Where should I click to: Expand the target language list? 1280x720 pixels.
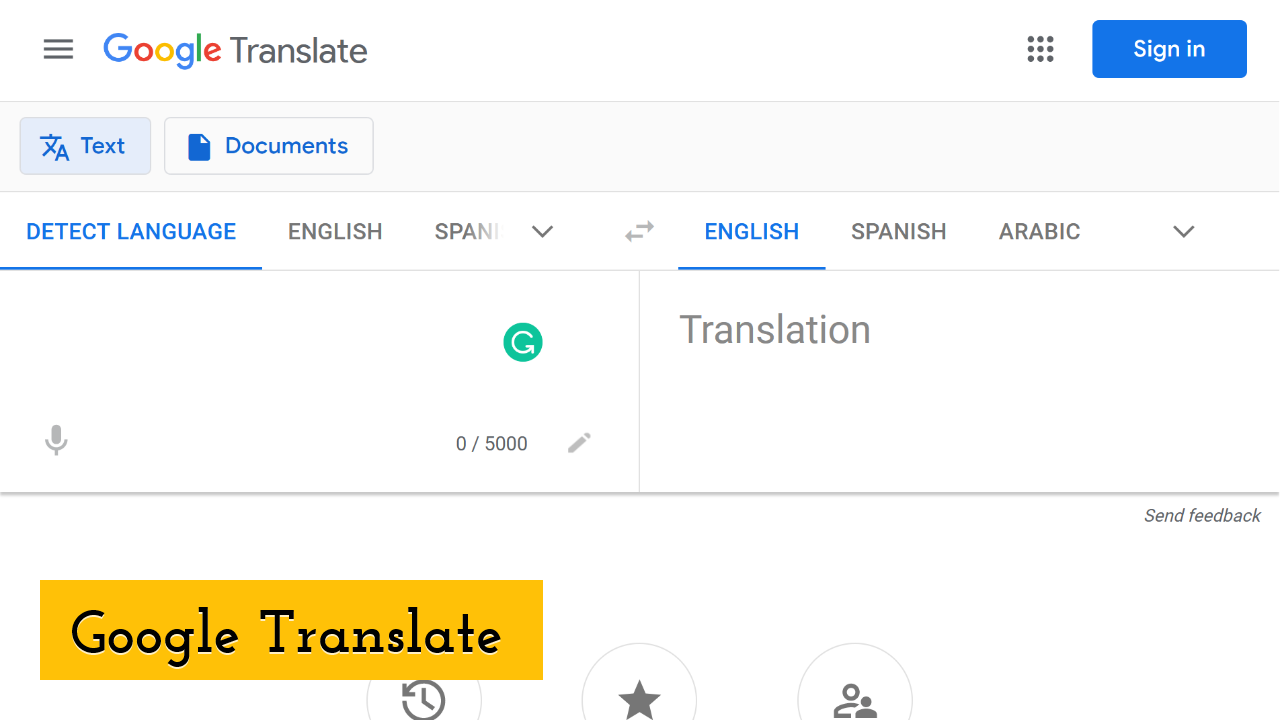(x=1184, y=232)
